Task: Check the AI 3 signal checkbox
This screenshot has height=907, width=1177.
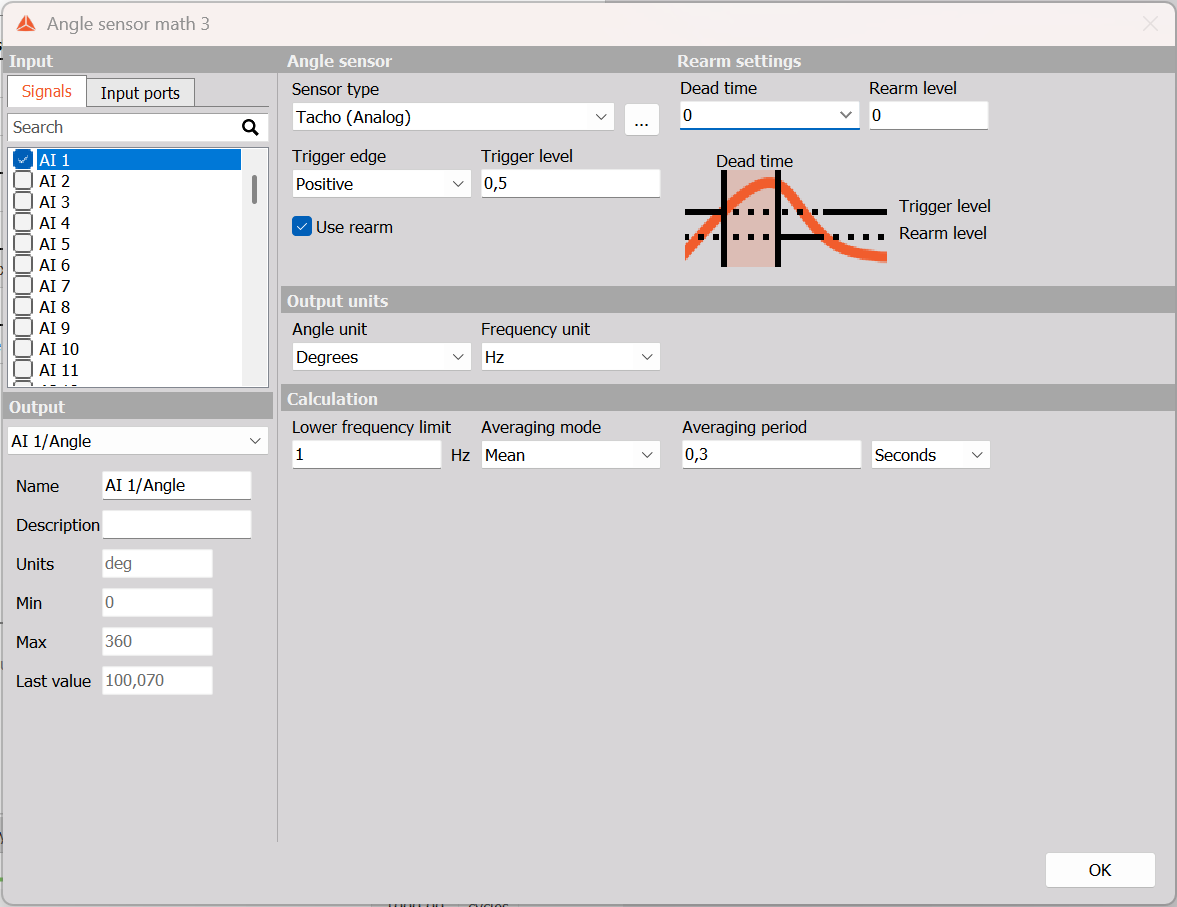Action: (23, 201)
